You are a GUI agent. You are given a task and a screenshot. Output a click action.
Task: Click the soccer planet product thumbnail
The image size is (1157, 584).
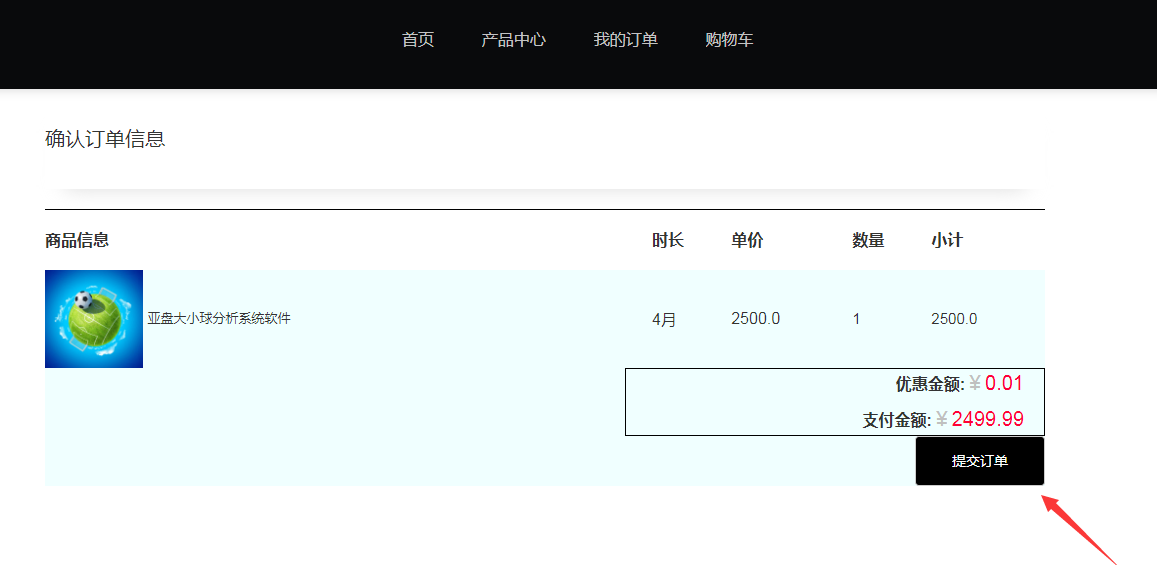(x=94, y=319)
